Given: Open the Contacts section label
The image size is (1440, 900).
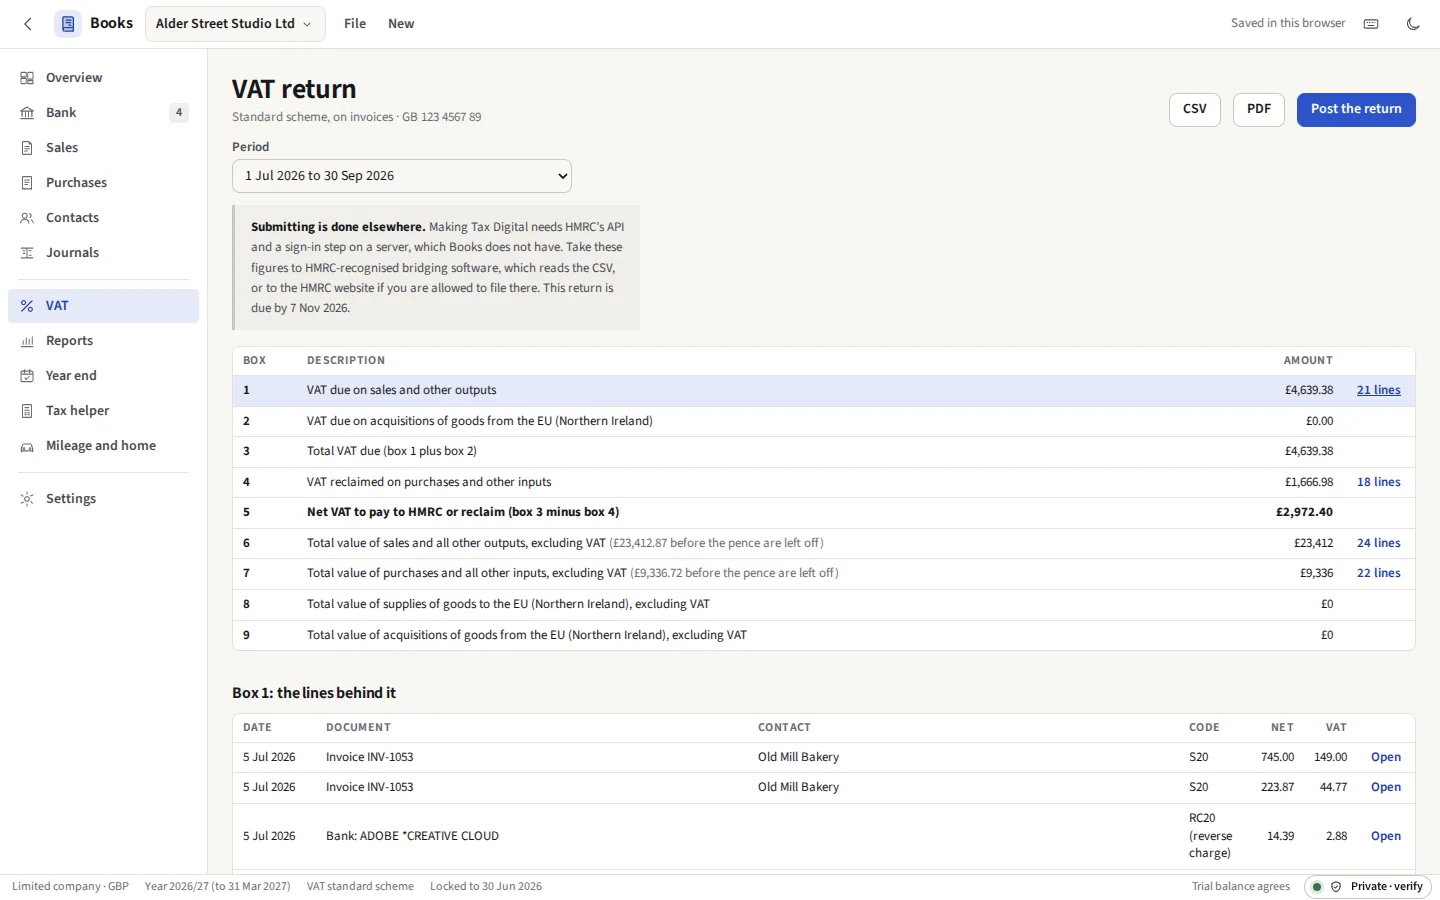Looking at the screenshot, I should [72, 218].
